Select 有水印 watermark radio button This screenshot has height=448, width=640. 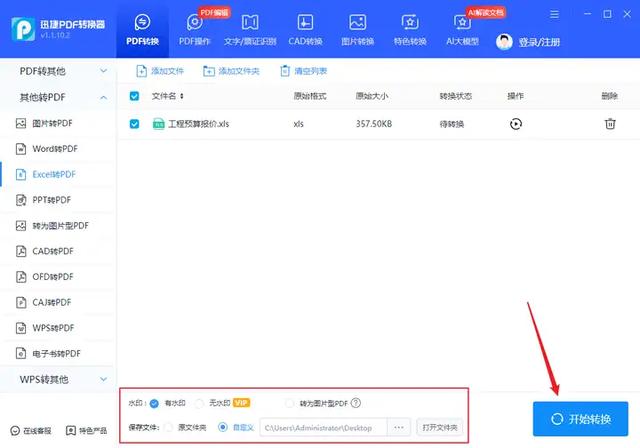click(154, 404)
